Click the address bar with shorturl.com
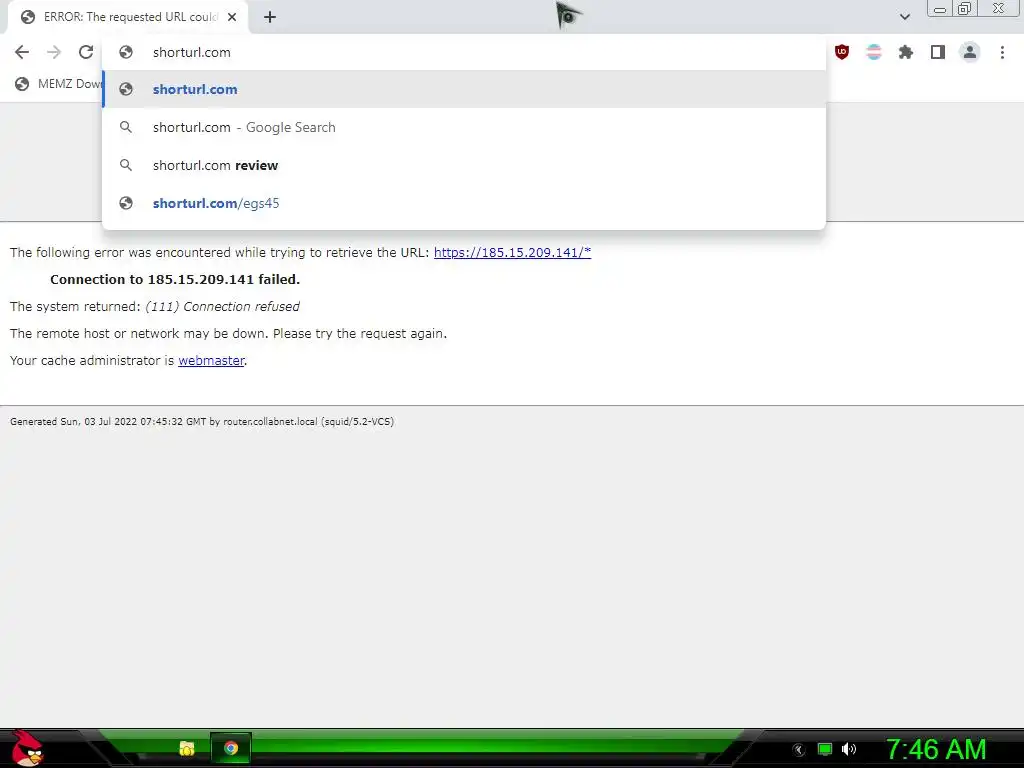 [464, 52]
